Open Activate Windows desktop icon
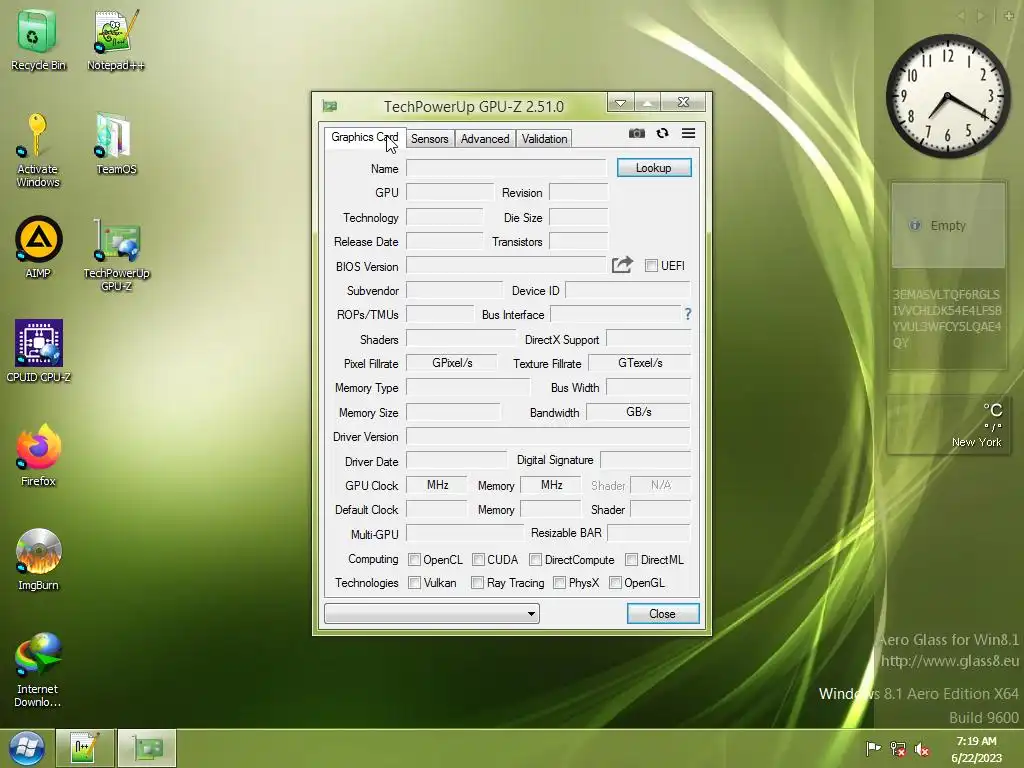The image size is (1024, 768). click(38, 151)
